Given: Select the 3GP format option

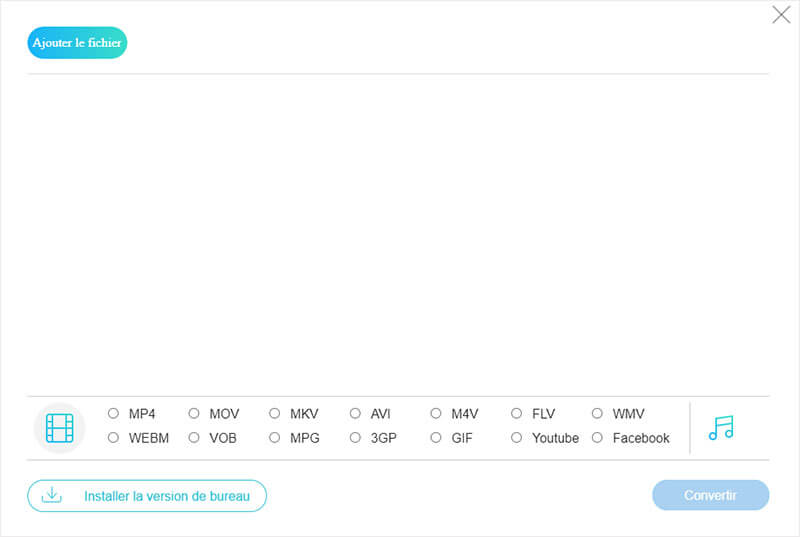Looking at the screenshot, I should [x=355, y=438].
